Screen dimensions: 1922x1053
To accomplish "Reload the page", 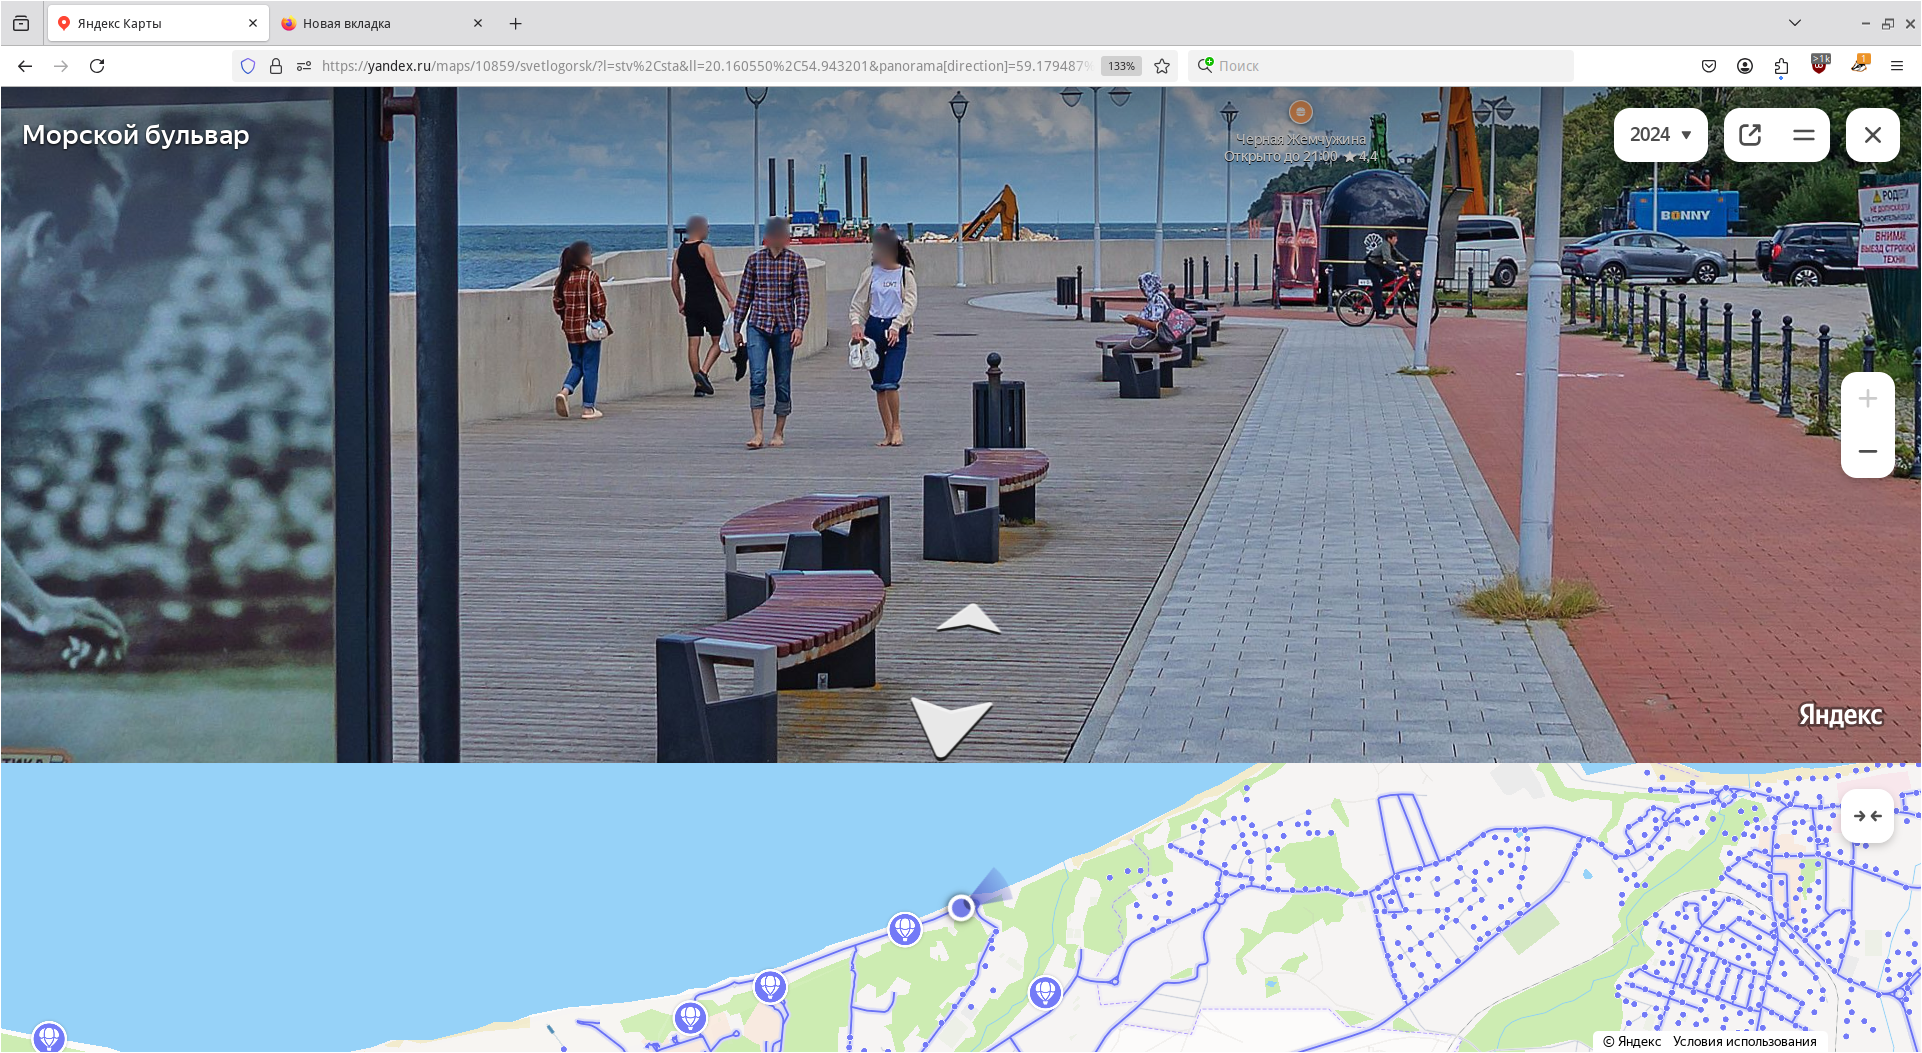I will [97, 66].
